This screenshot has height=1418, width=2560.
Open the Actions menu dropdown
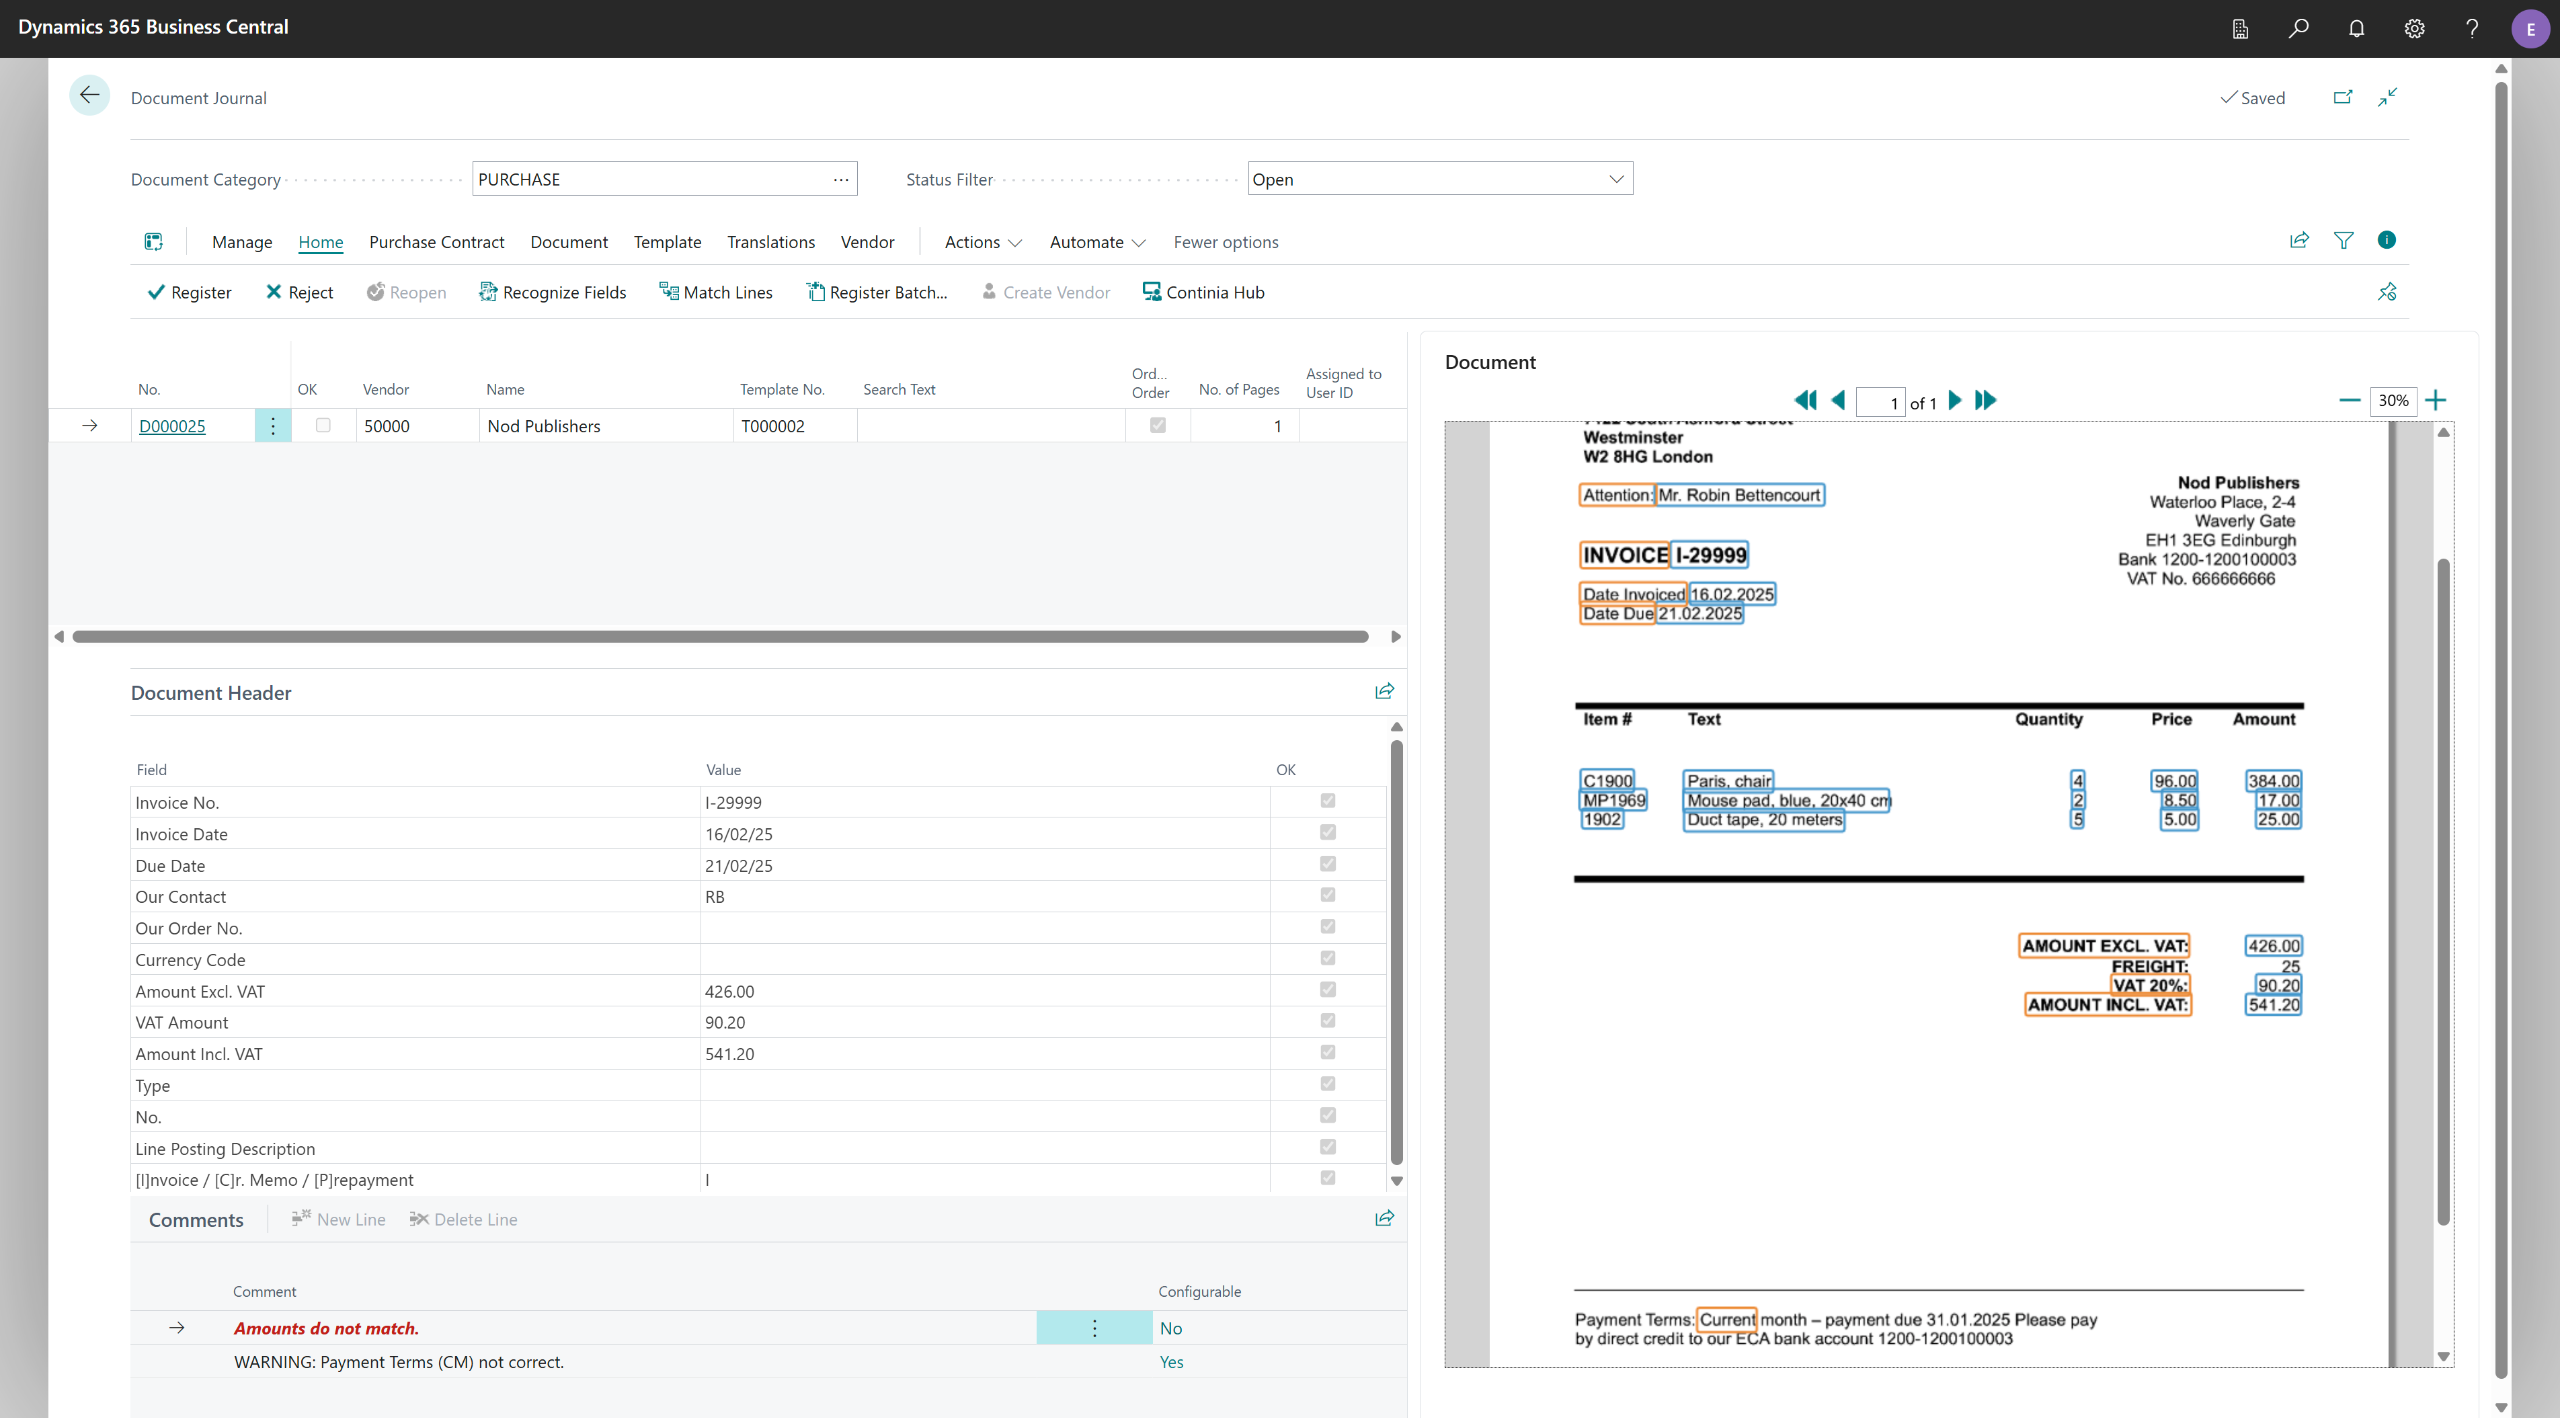tap(983, 242)
